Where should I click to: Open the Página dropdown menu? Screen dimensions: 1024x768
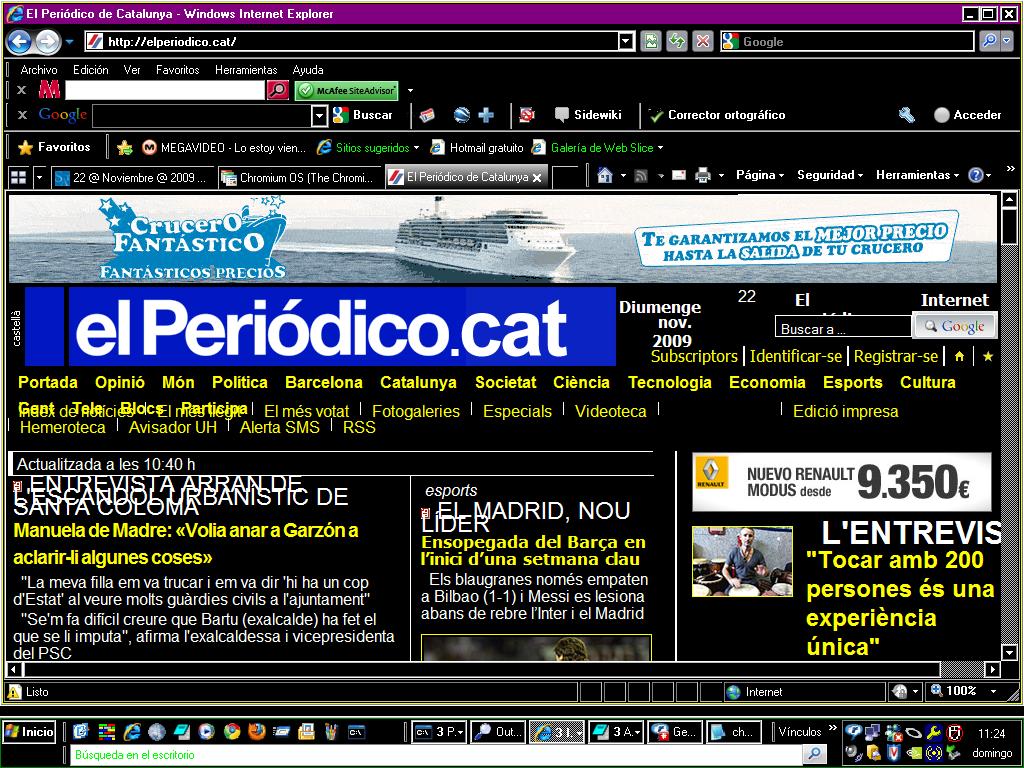tap(759, 175)
